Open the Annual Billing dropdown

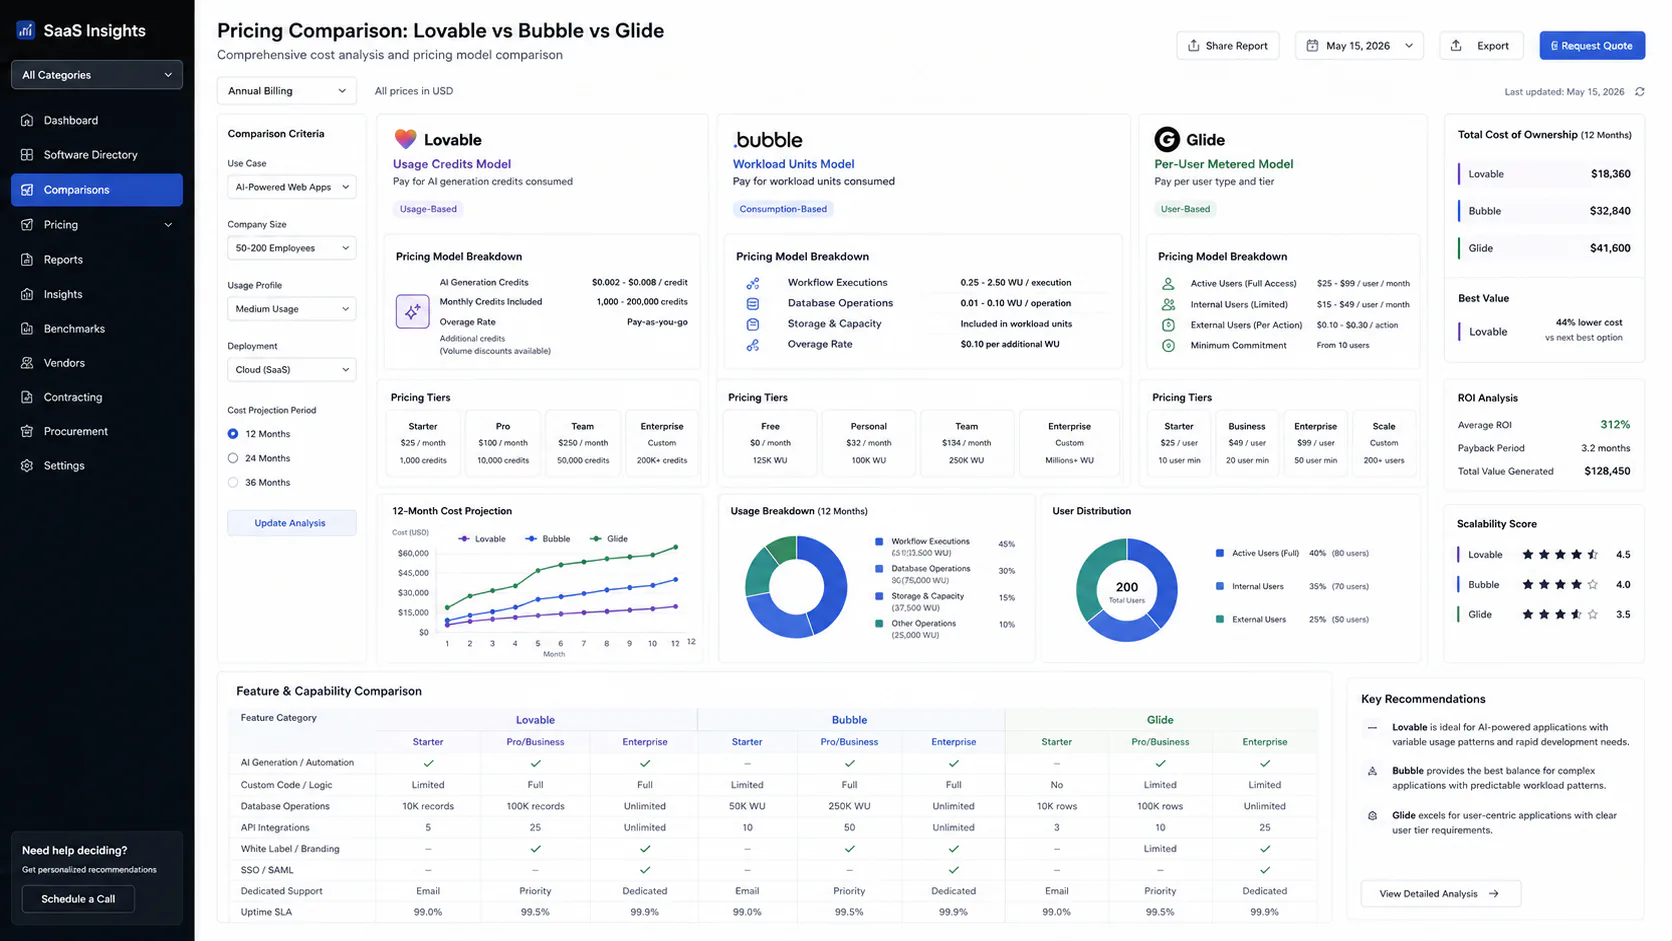(x=287, y=91)
